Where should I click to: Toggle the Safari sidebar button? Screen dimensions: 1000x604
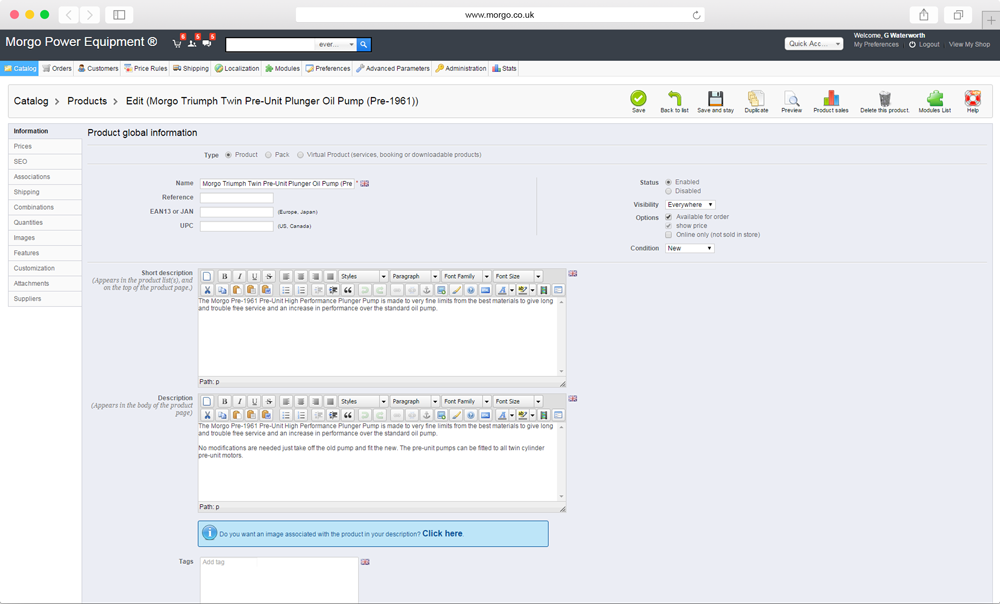[x=119, y=15]
